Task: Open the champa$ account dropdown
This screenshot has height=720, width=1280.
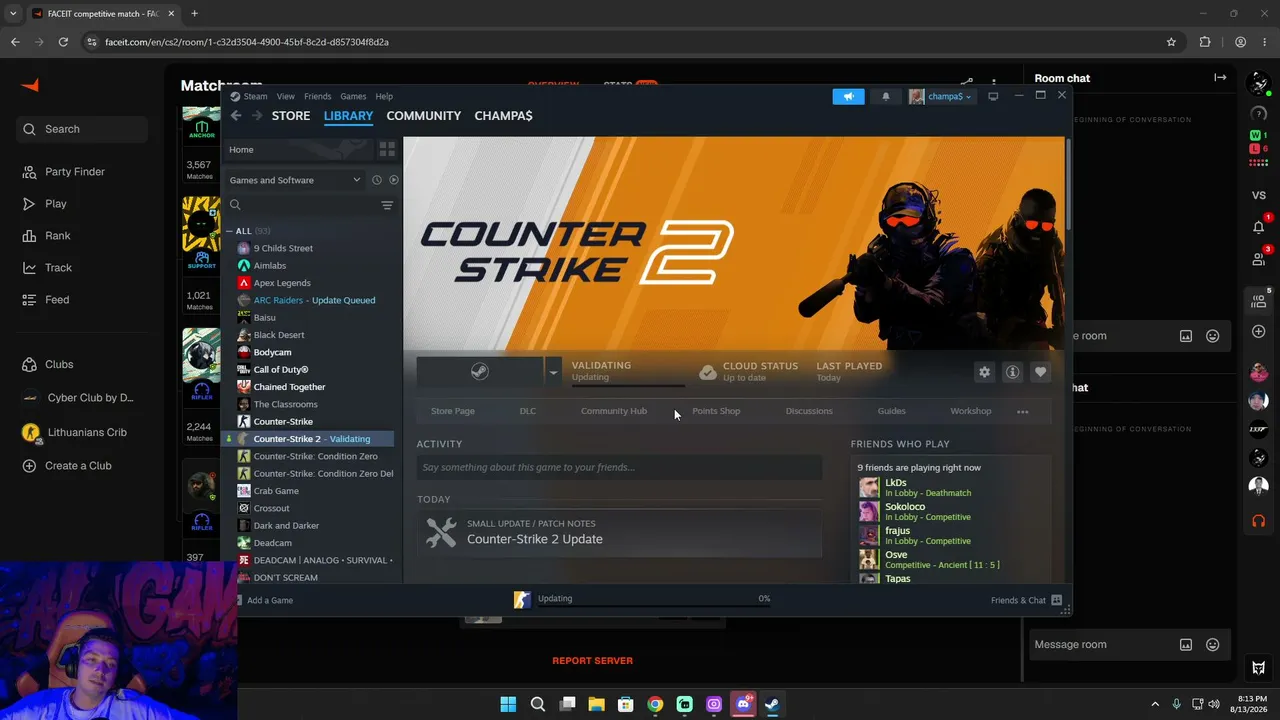Action: click(x=941, y=96)
